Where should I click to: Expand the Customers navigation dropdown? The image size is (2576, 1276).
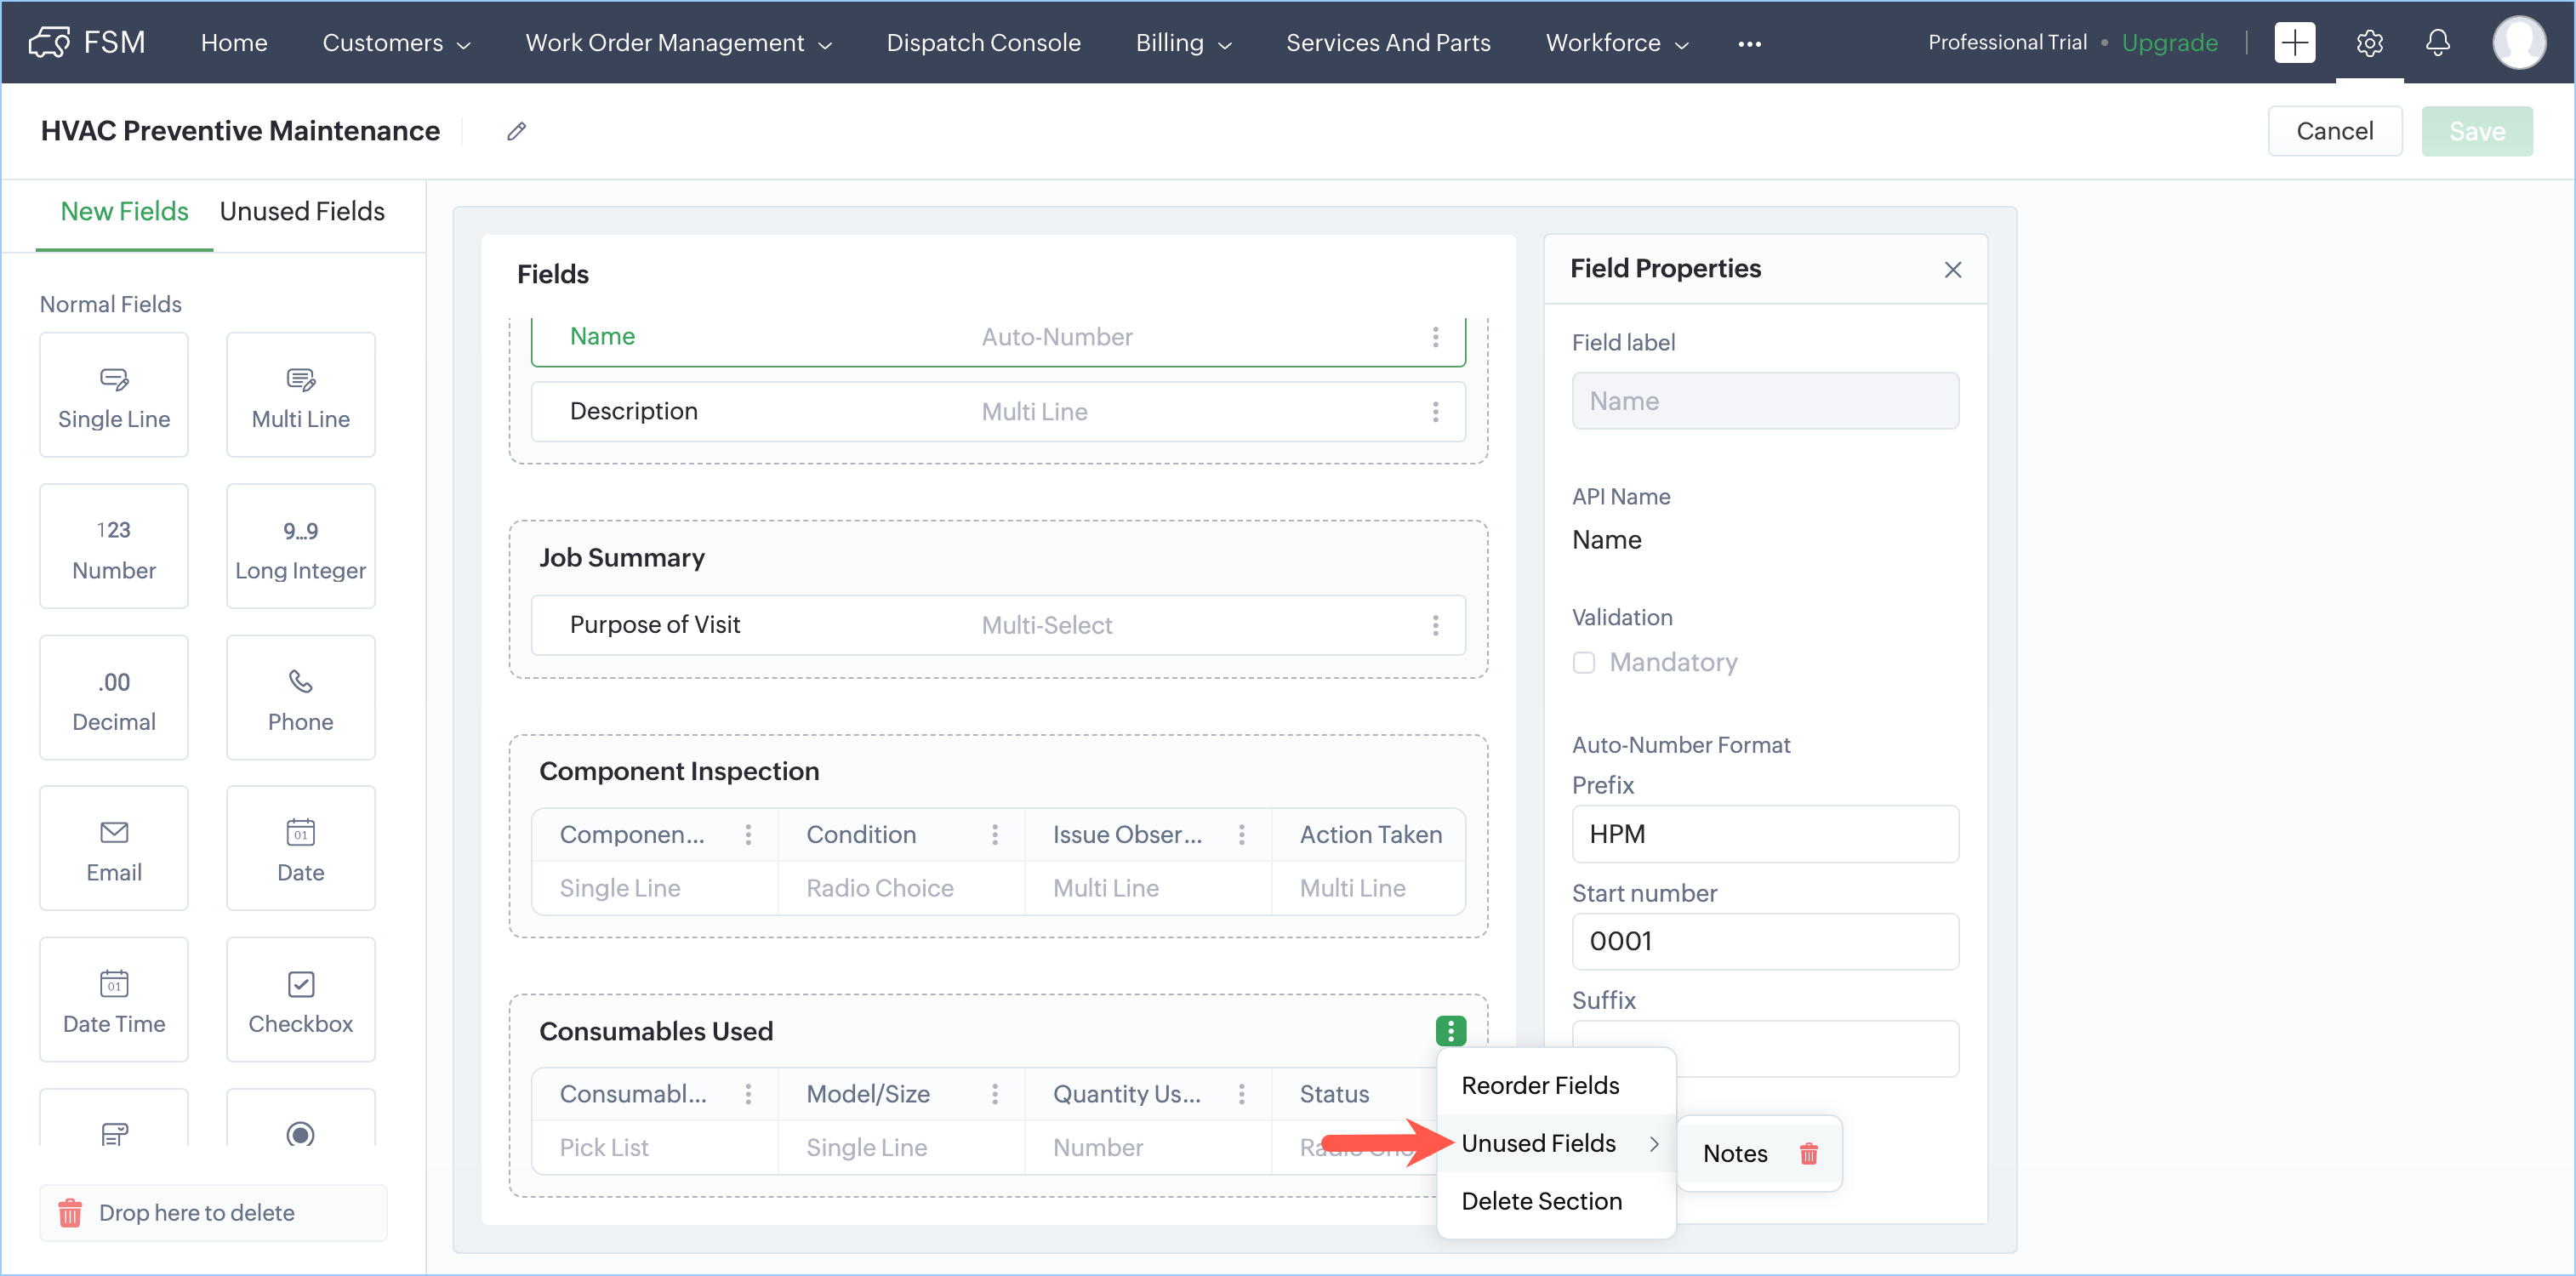pos(396,43)
